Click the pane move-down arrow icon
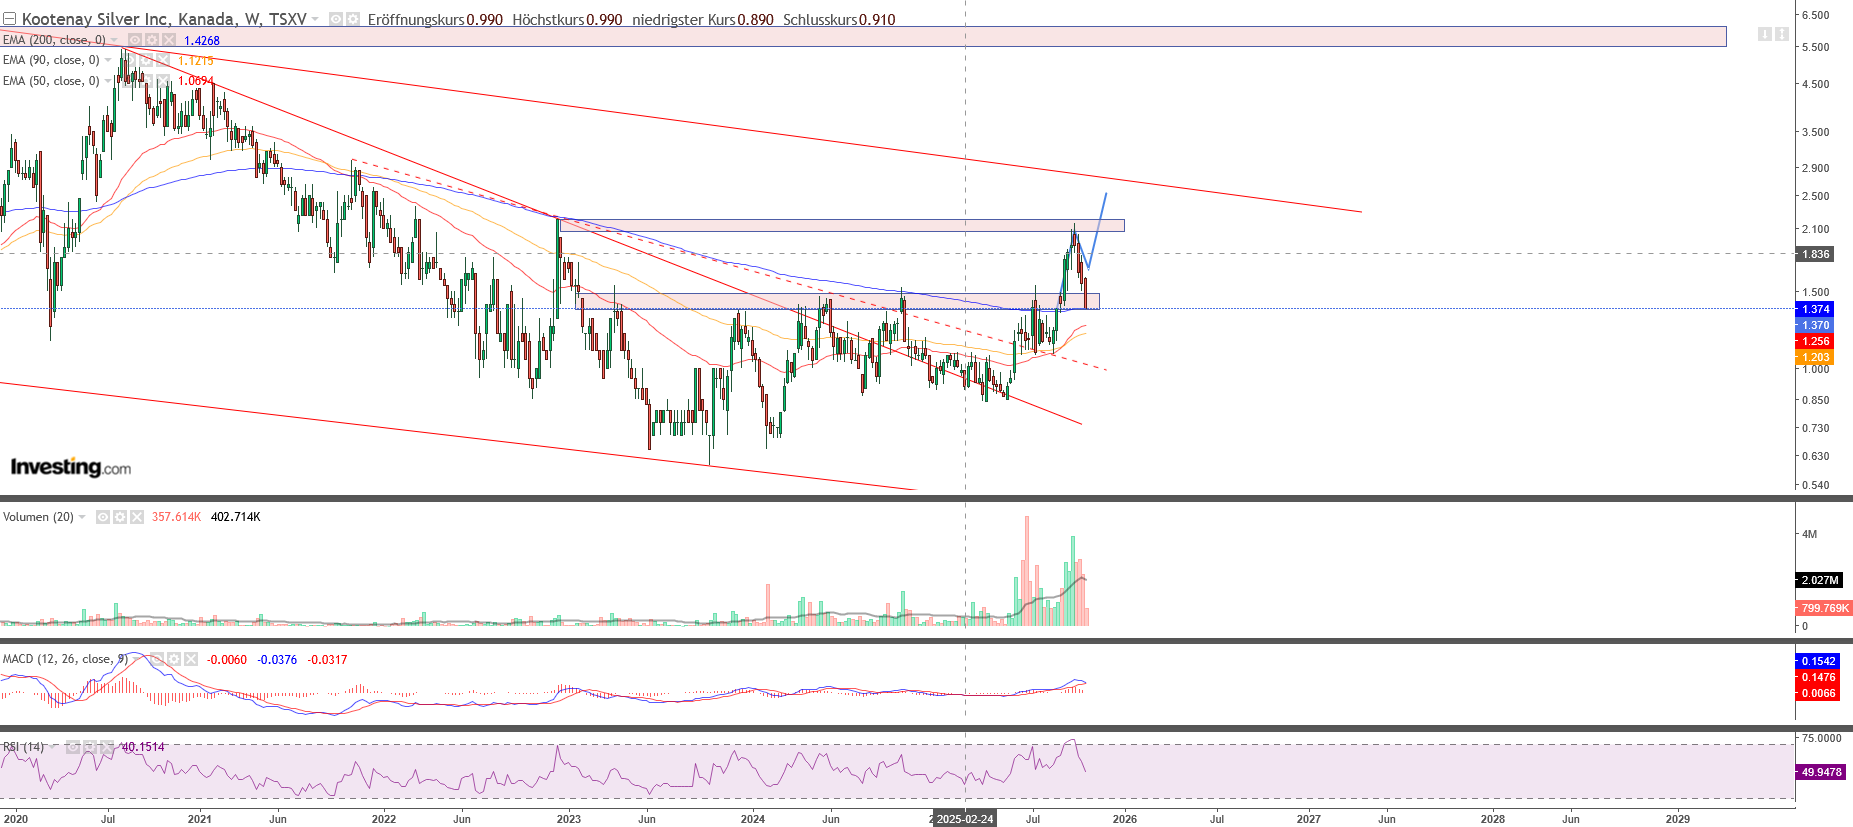The width and height of the screenshot is (1853, 827). click(1764, 34)
